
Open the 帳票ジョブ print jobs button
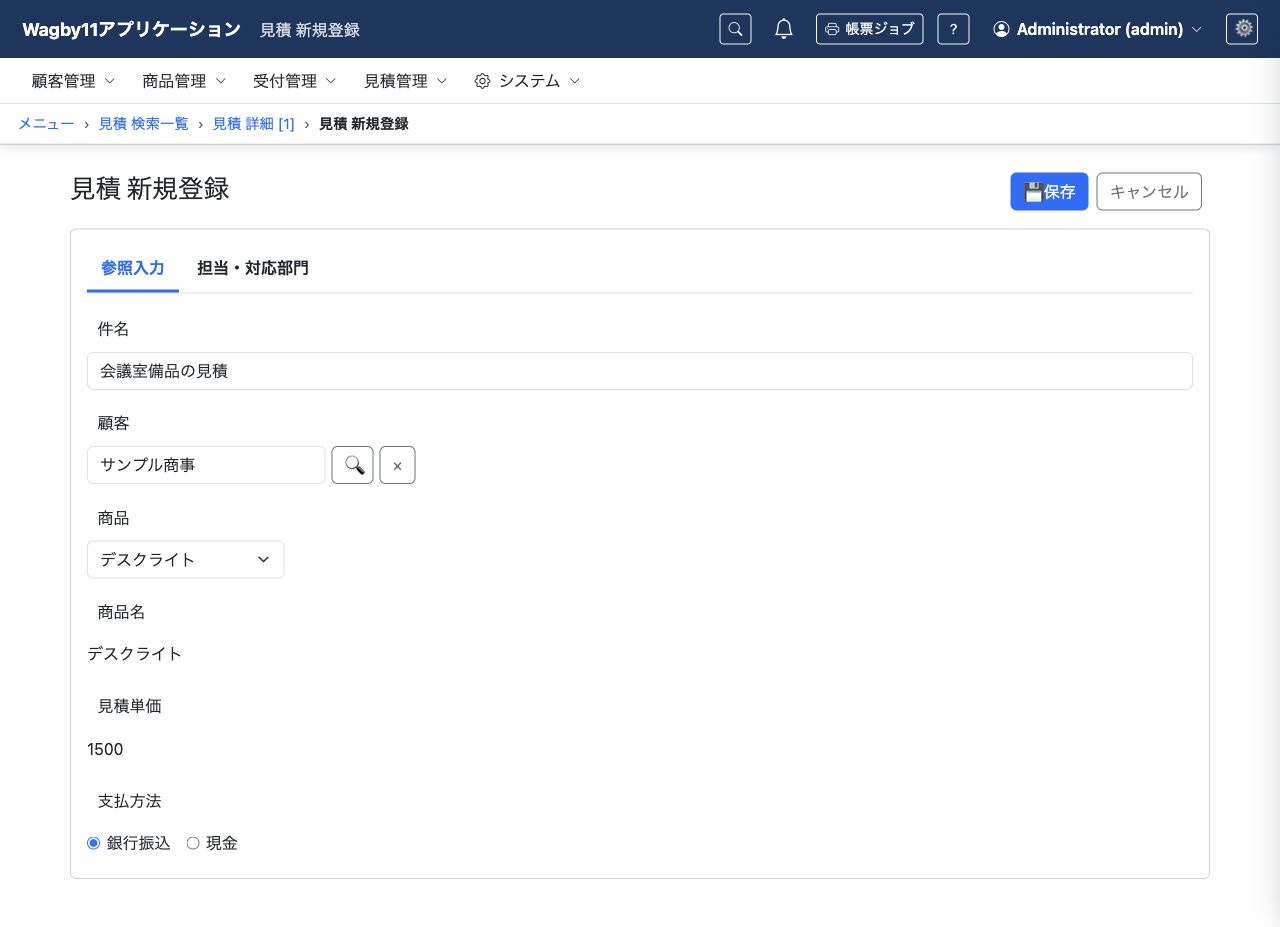coord(869,29)
